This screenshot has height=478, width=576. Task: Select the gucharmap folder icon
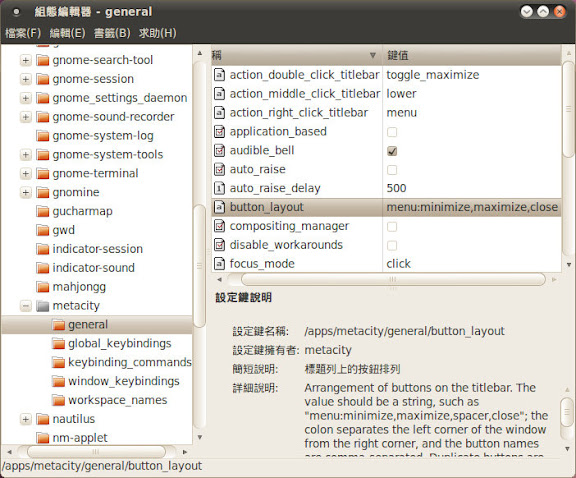click(x=43, y=211)
